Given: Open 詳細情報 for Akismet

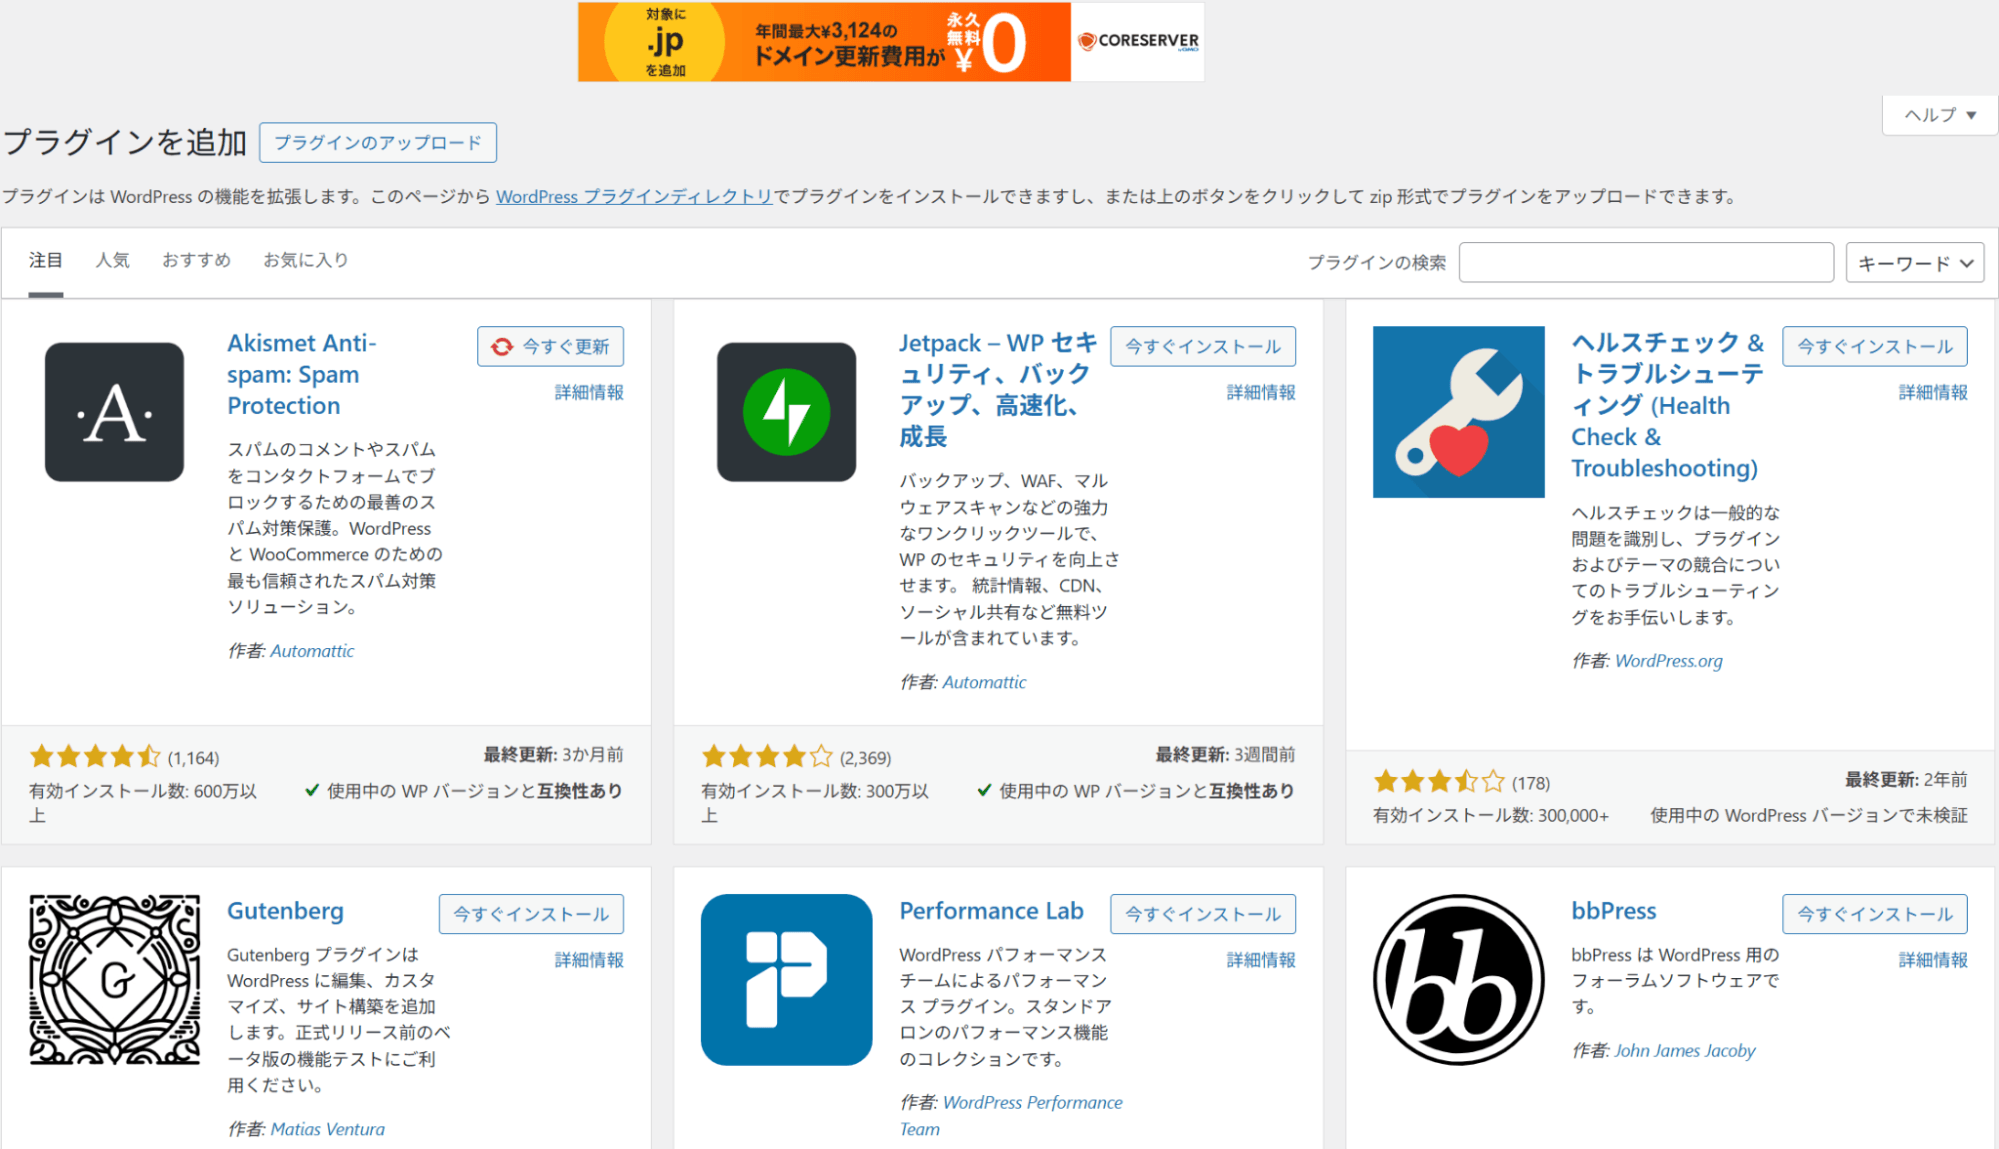Looking at the screenshot, I should [x=588, y=392].
